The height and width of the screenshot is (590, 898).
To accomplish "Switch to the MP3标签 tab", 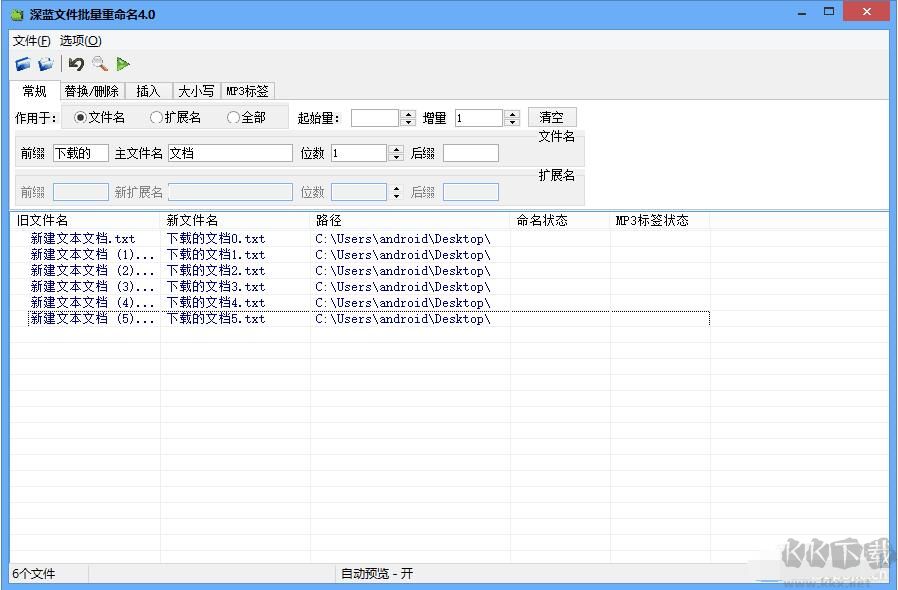I will [247, 91].
